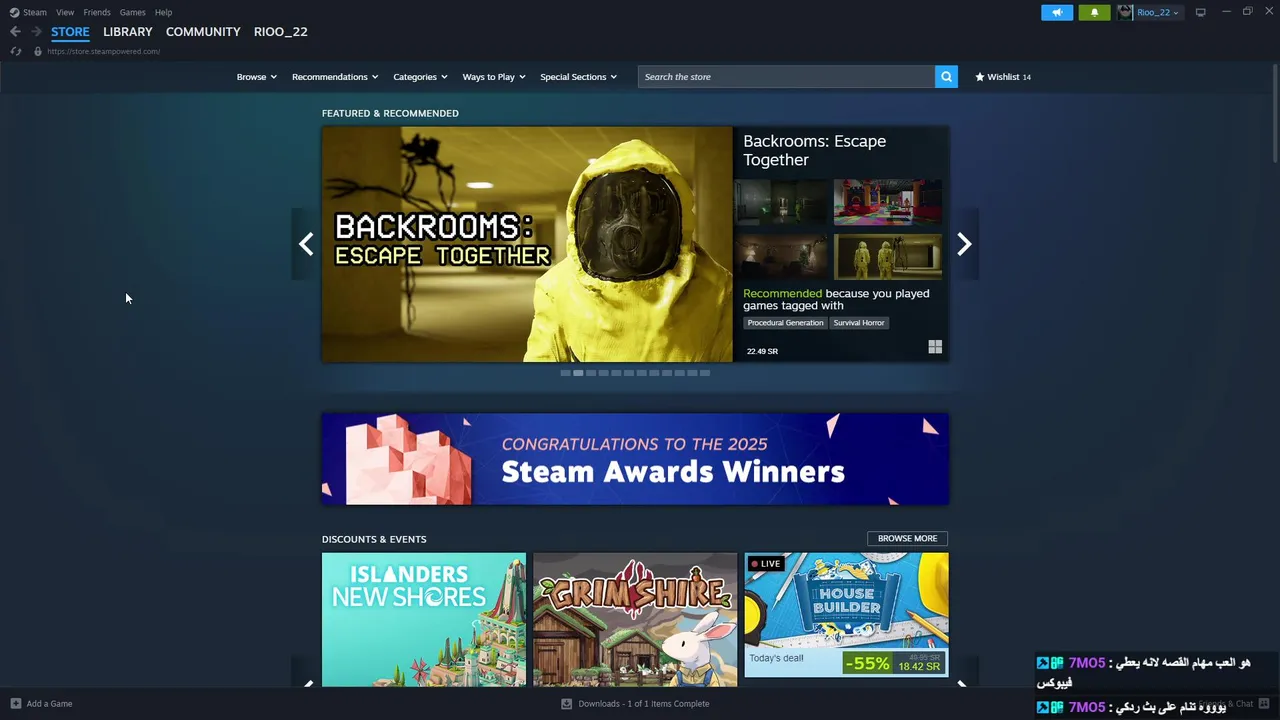The image size is (1280, 720).
Task: Open the Wishlist link
Action: (x=1003, y=77)
